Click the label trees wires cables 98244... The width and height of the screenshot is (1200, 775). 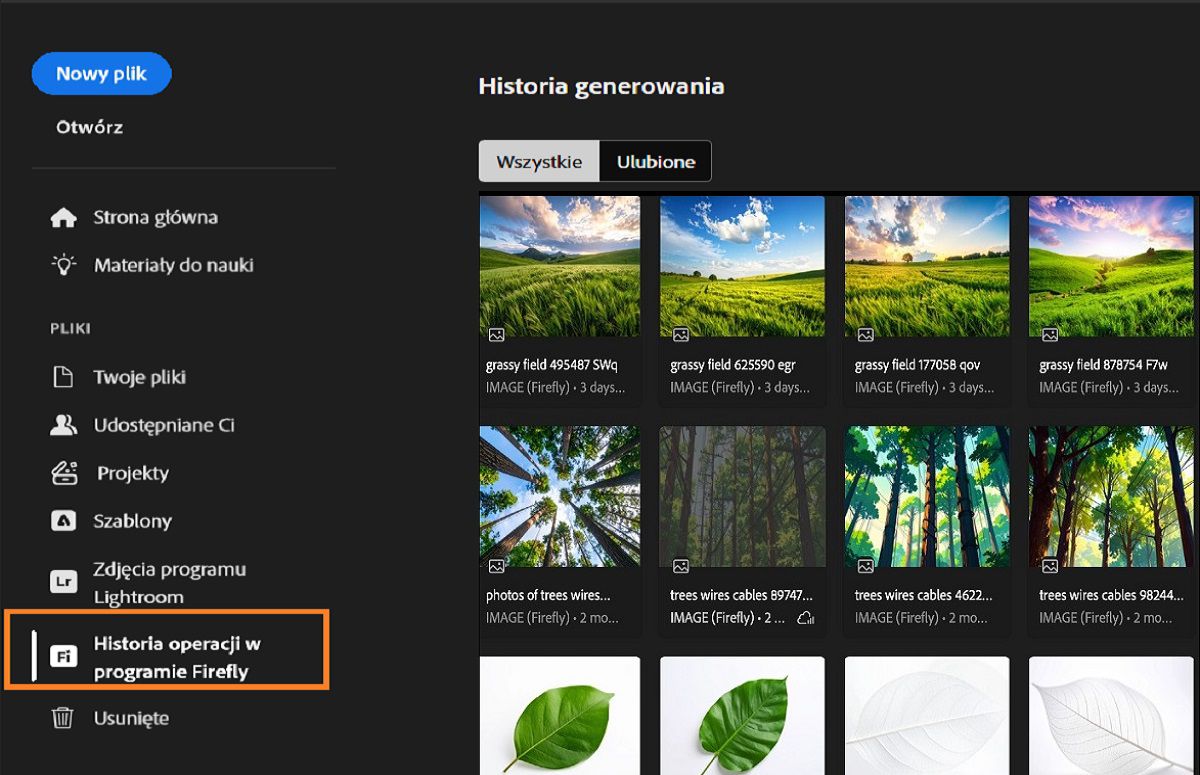pyautogui.click(x=1110, y=595)
